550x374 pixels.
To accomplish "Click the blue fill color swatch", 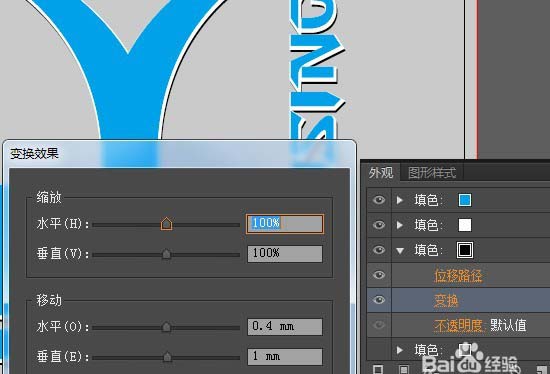I will click(x=465, y=200).
